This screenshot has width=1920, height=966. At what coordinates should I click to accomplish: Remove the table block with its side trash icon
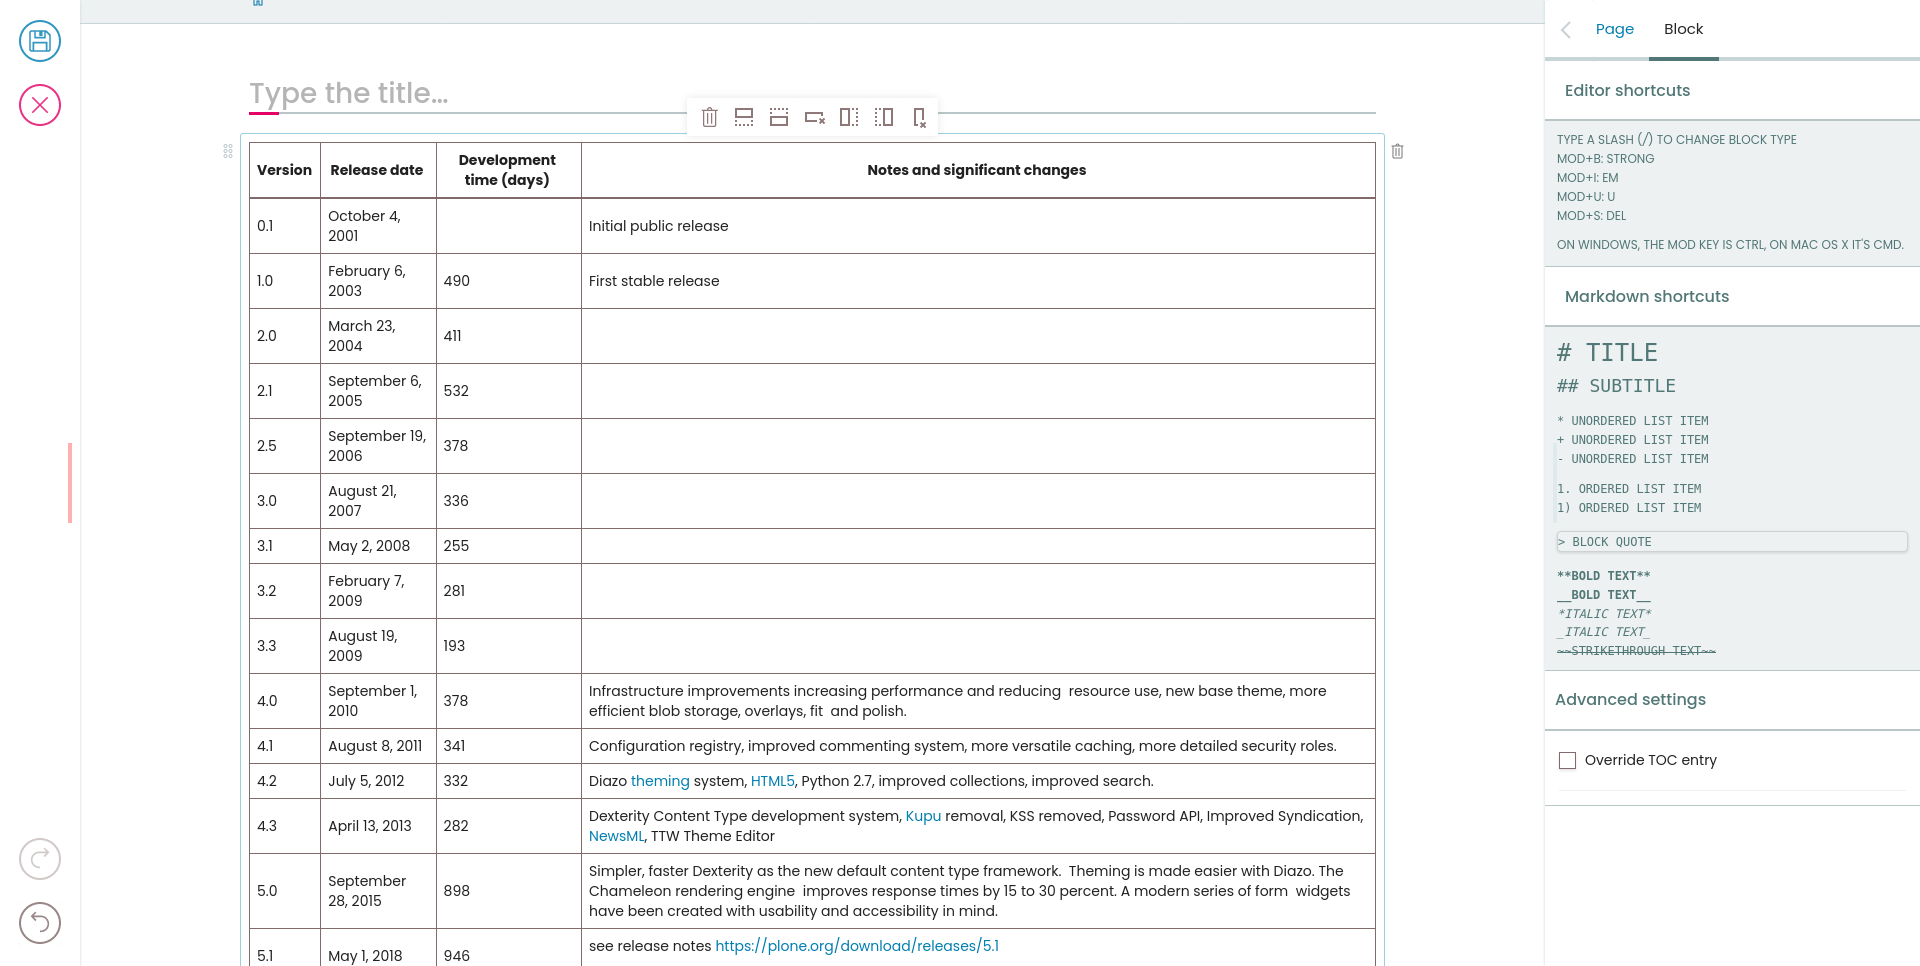[1398, 151]
